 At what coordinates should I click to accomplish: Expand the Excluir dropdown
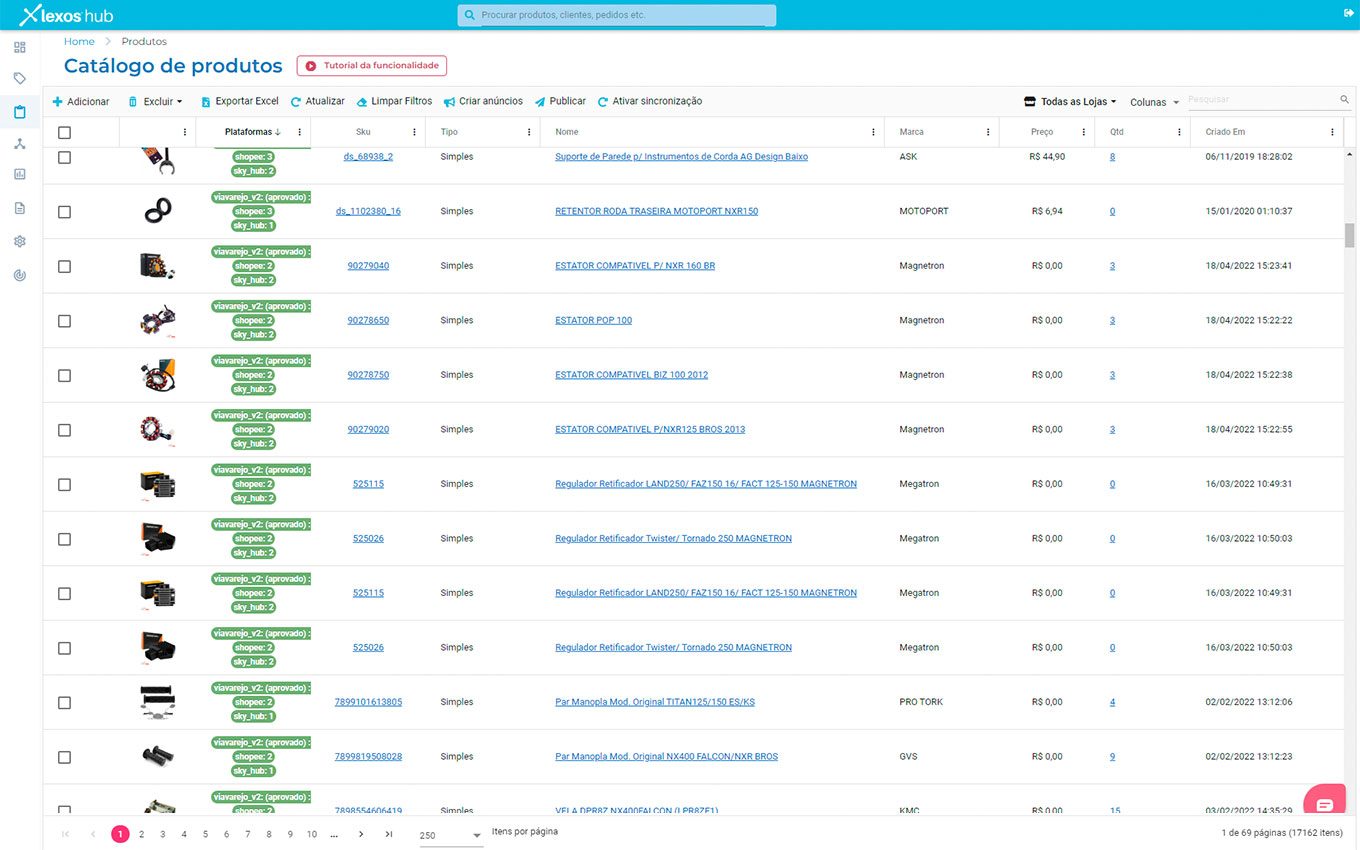[x=155, y=102]
